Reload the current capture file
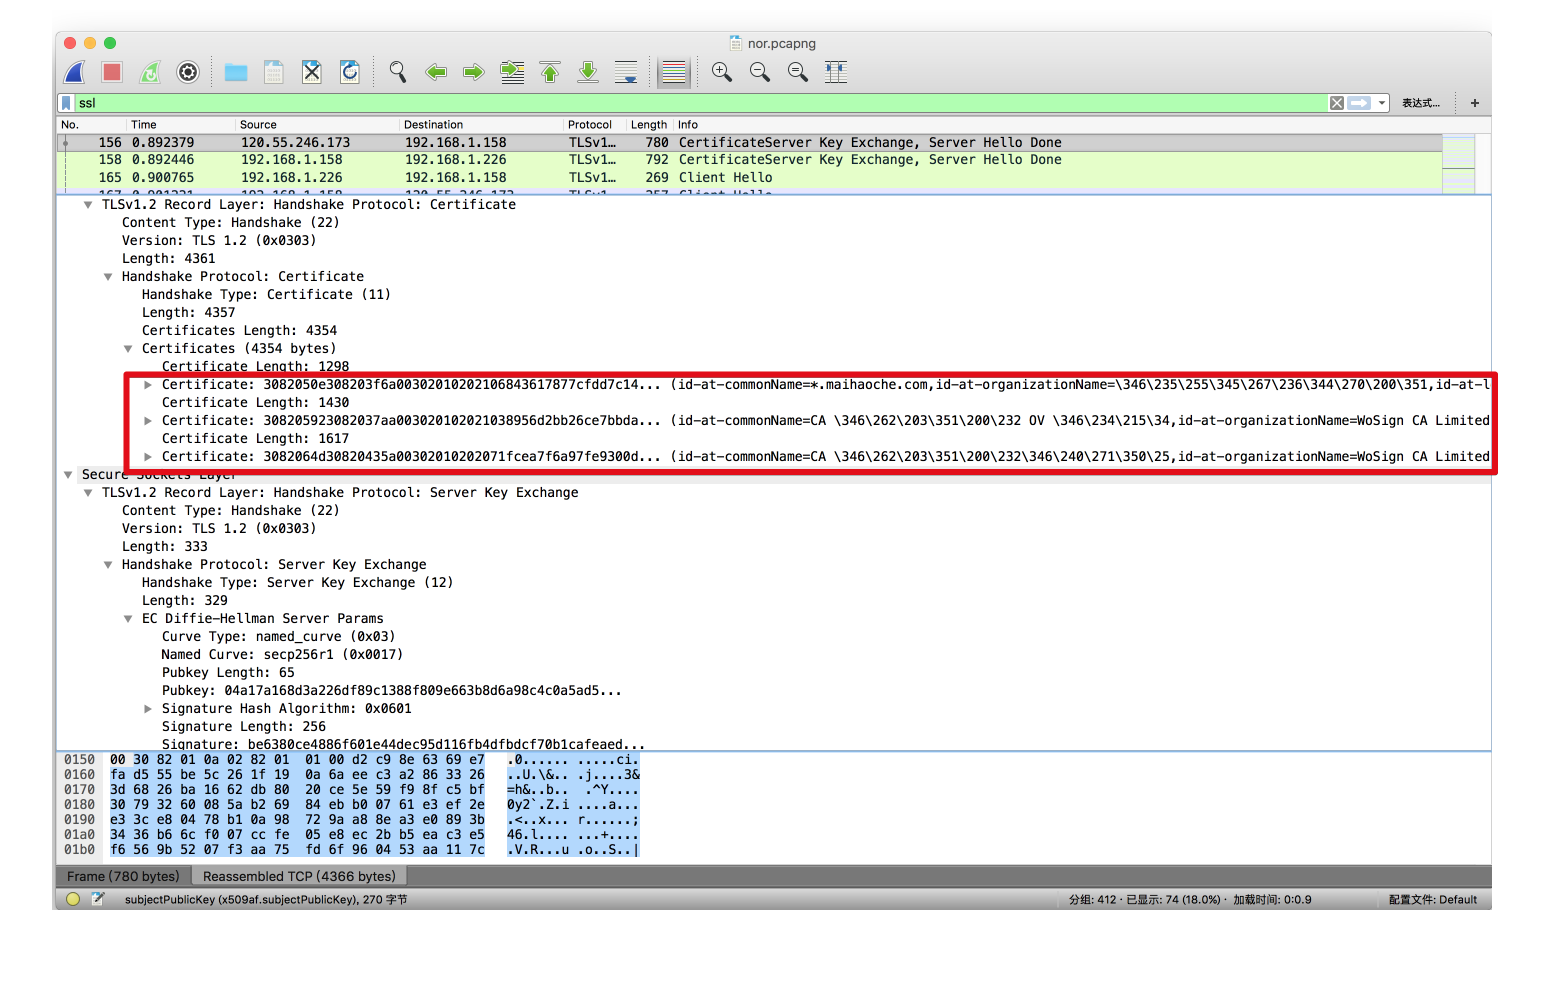 click(350, 72)
